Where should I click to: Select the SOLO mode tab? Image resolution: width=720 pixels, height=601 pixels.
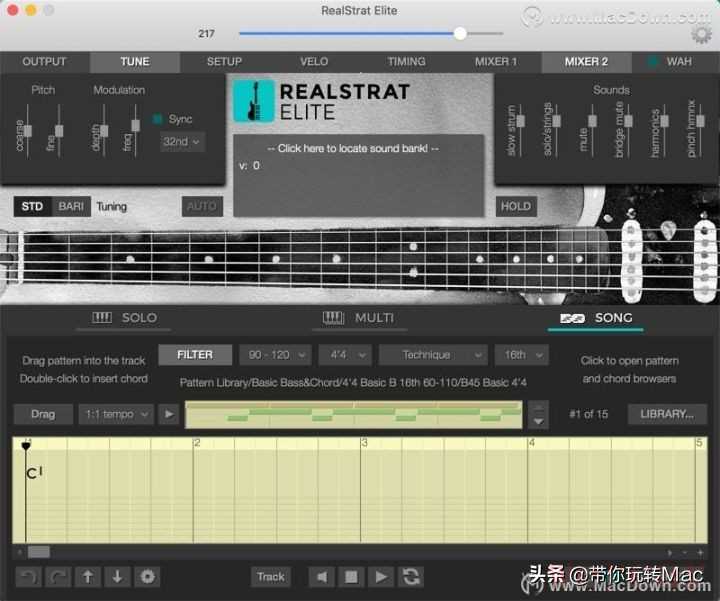pyautogui.click(x=125, y=318)
